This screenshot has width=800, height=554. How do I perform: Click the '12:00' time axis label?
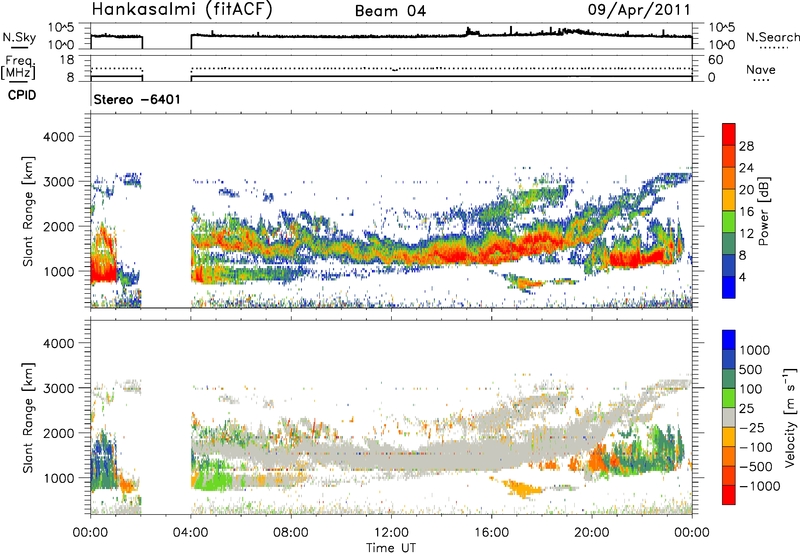pyautogui.click(x=391, y=533)
